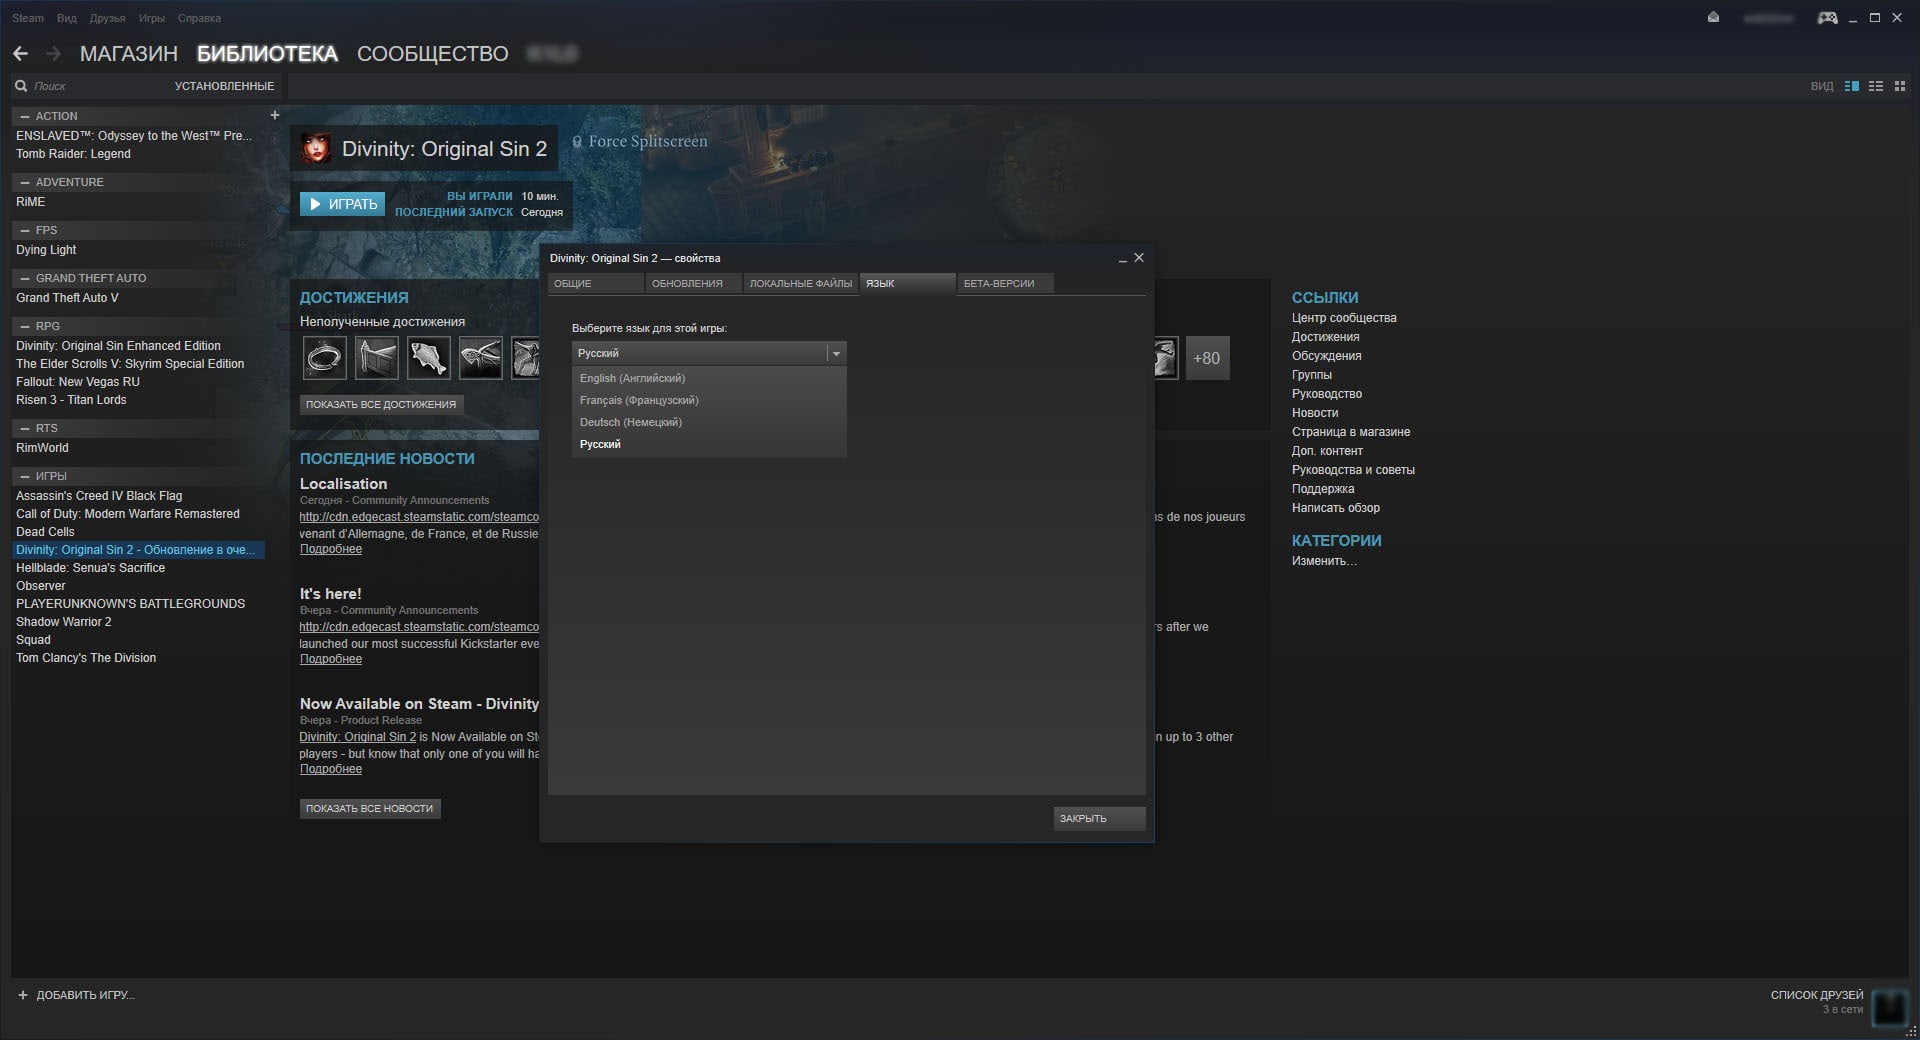Click the ИГРАТЬ play button
The width and height of the screenshot is (1920, 1040).
point(342,204)
